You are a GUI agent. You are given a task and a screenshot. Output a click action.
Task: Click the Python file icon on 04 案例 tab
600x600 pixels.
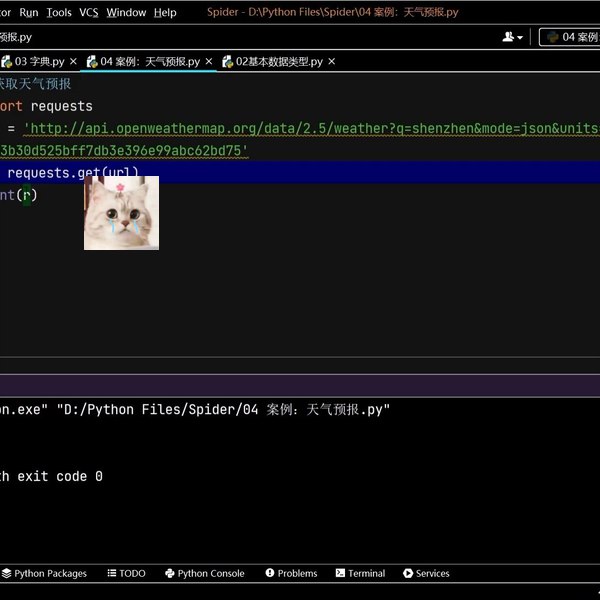pos(92,62)
